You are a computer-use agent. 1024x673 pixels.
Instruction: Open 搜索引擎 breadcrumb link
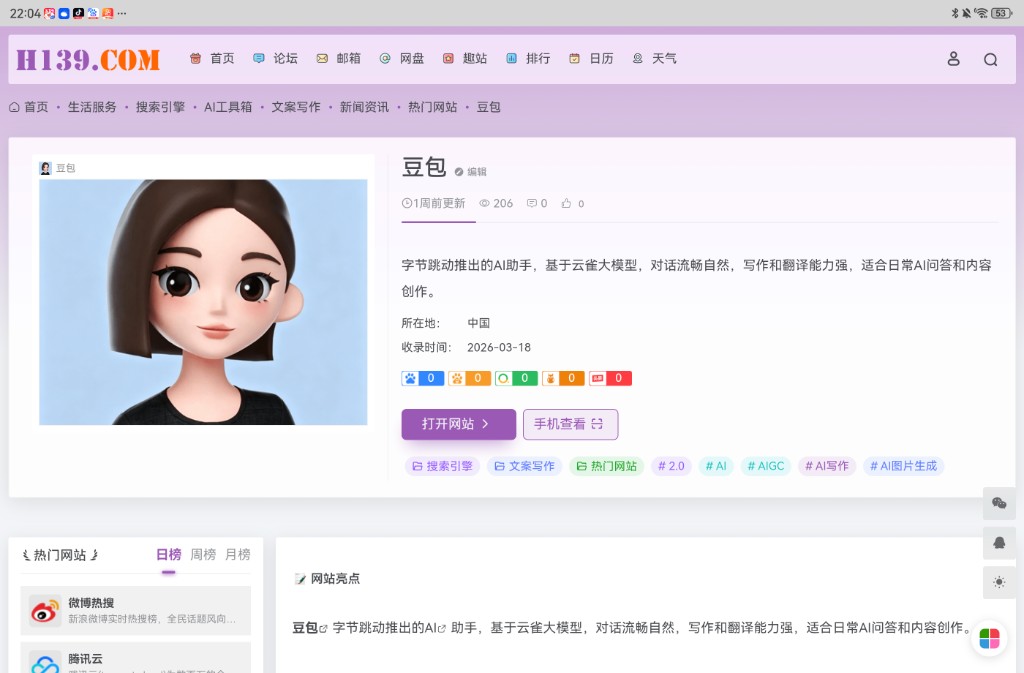160,107
